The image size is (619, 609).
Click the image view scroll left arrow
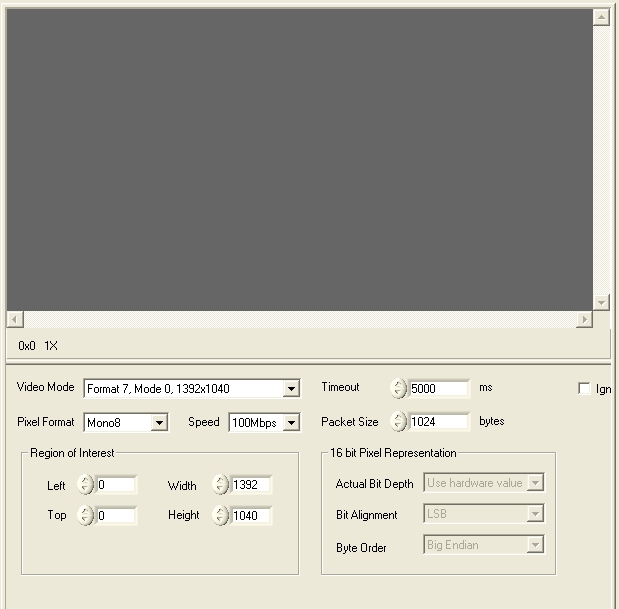click(15, 319)
